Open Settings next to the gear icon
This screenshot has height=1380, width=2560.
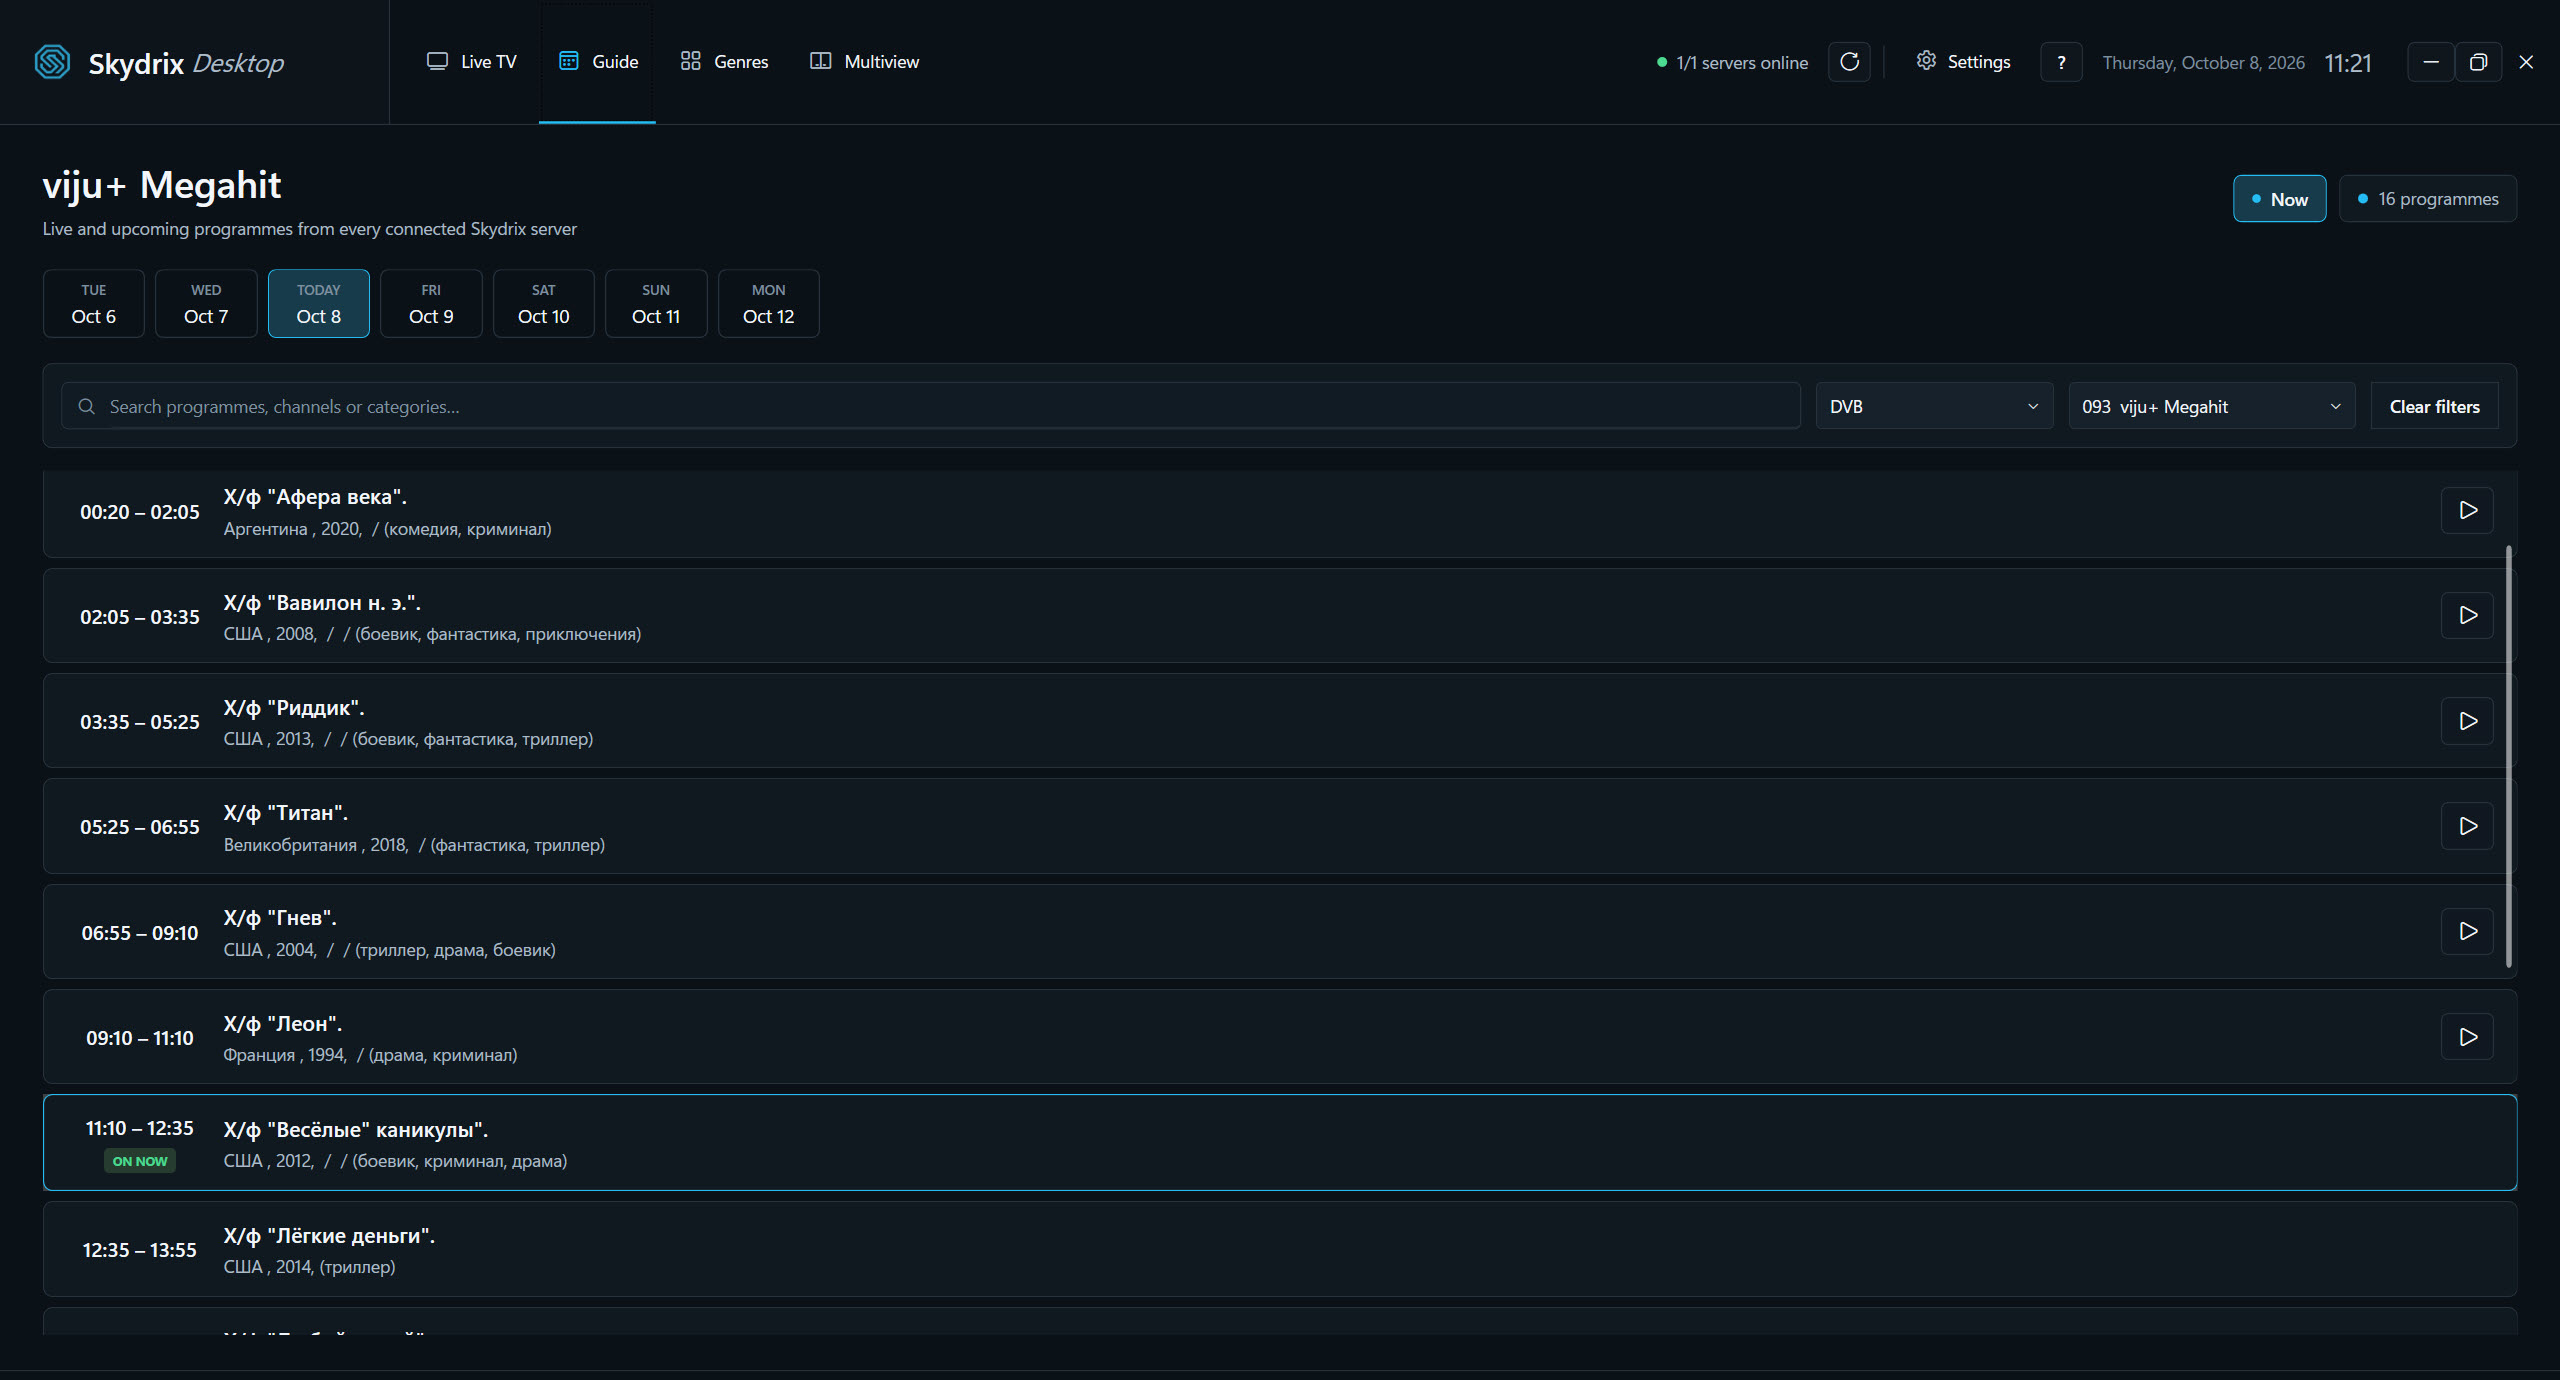[x=1963, y=62]
